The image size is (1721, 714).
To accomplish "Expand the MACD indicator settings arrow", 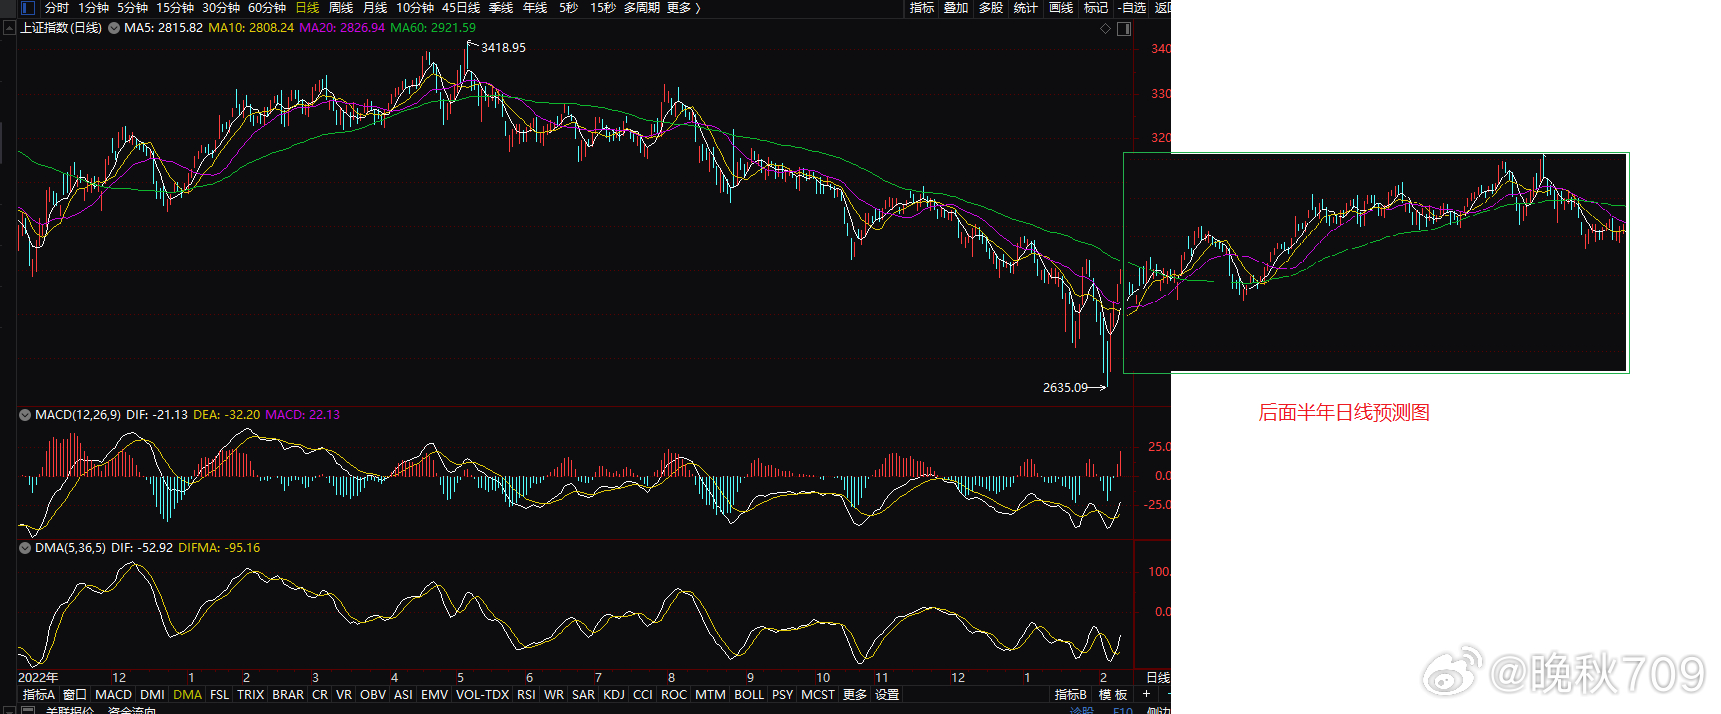I will 25,415.
